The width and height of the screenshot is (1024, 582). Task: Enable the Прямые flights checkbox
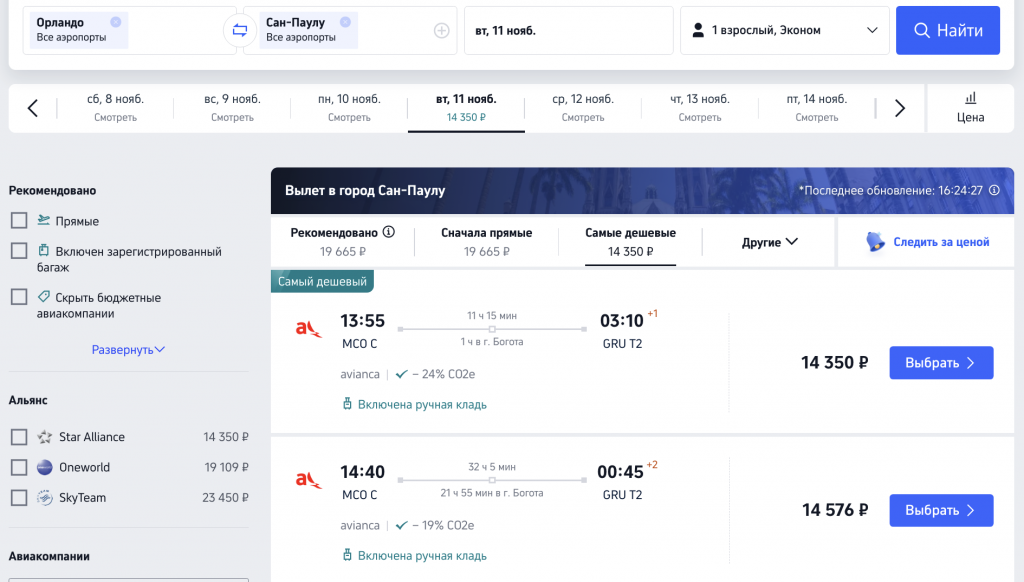pyautogui.click(x=19, y=221)
